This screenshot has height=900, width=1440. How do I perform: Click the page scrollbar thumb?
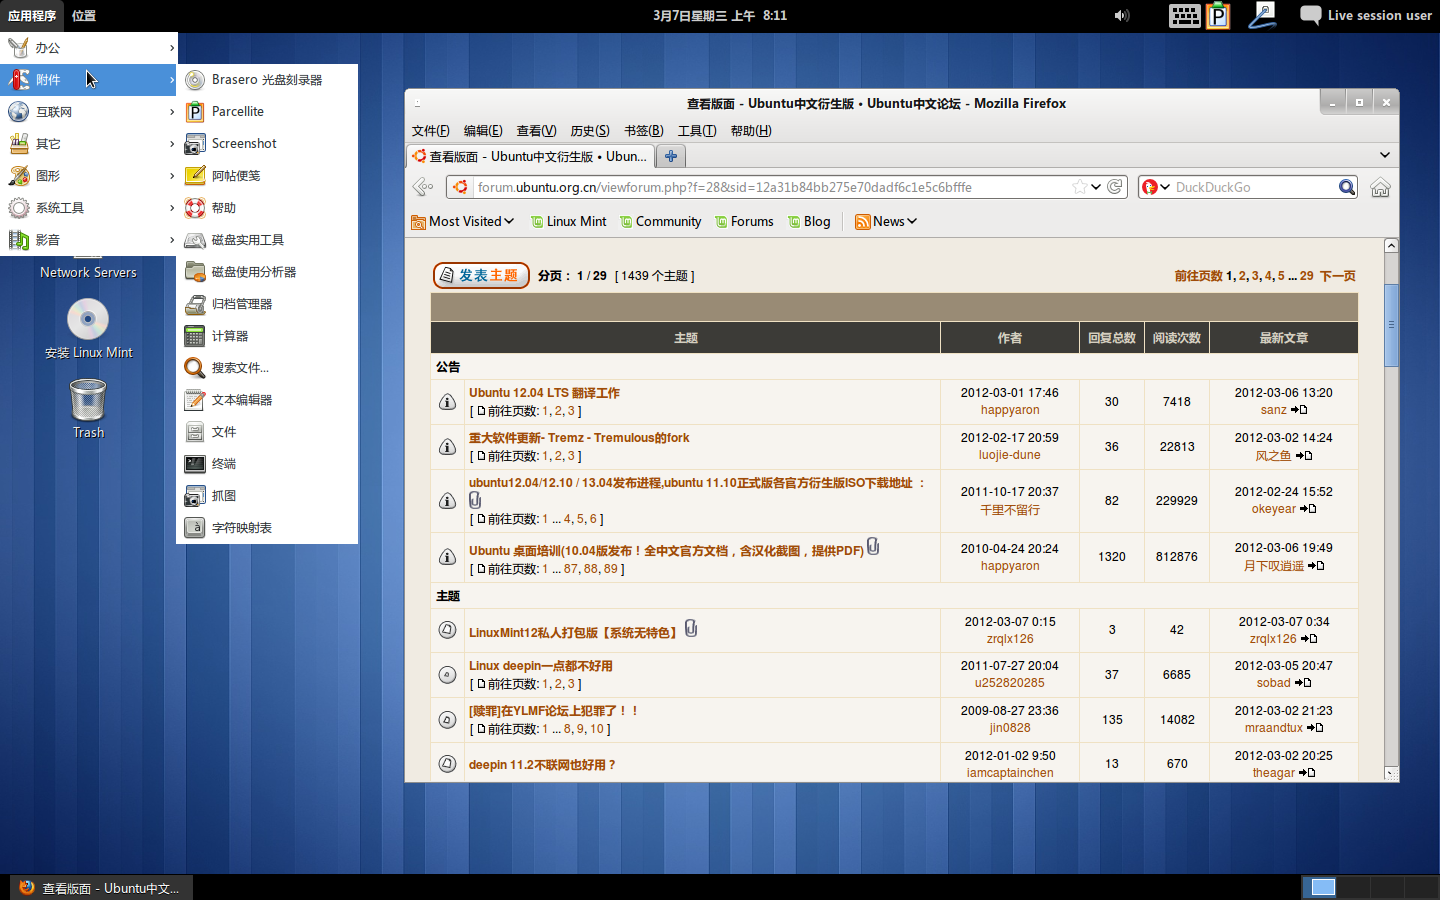tap(1391, 325)
